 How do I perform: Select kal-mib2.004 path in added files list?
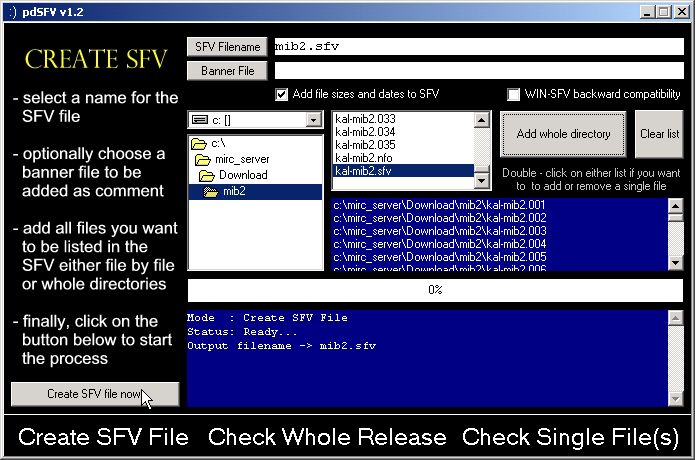coord(499,244)
